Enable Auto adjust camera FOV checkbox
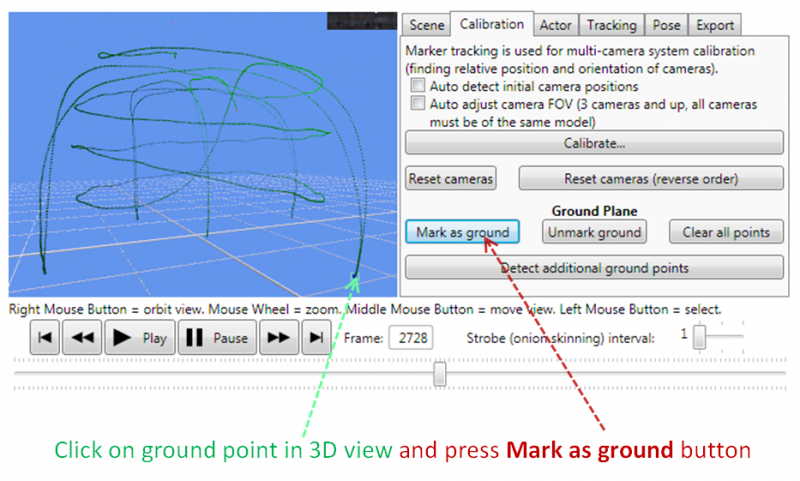The width and height of the screenshot is (800, 481). [x=418, y=103]
